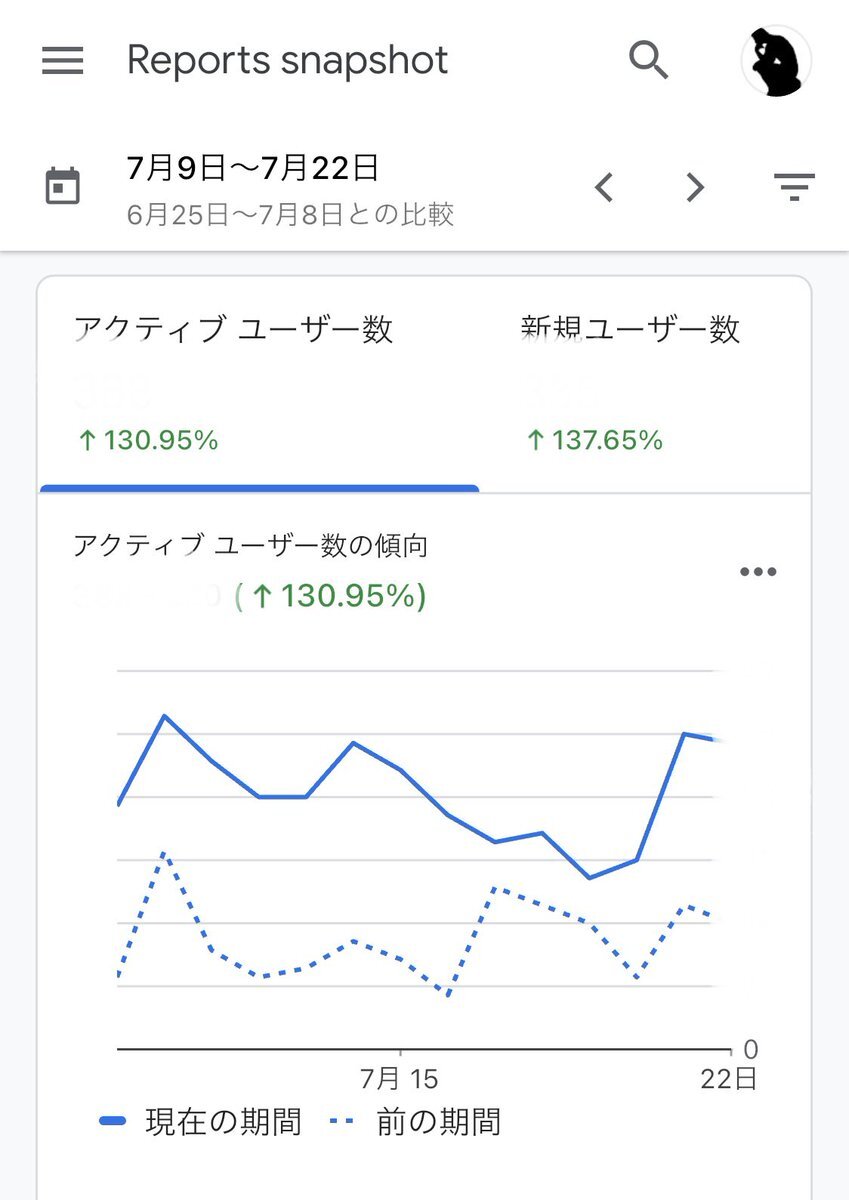The height and width of the screenshot is (1200, 849).
Task: Click the Reports snapshot title
Action: [x=287, y=61]
